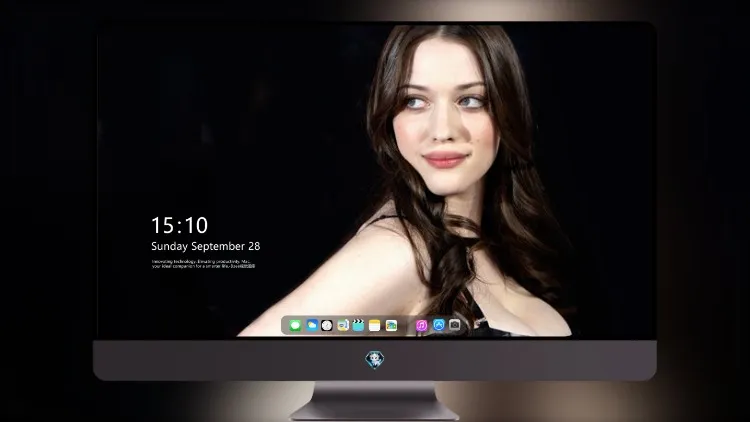
Task: Click the dock's left edge beside Messages
Action: pyautogui.click(x=285, y=325)
